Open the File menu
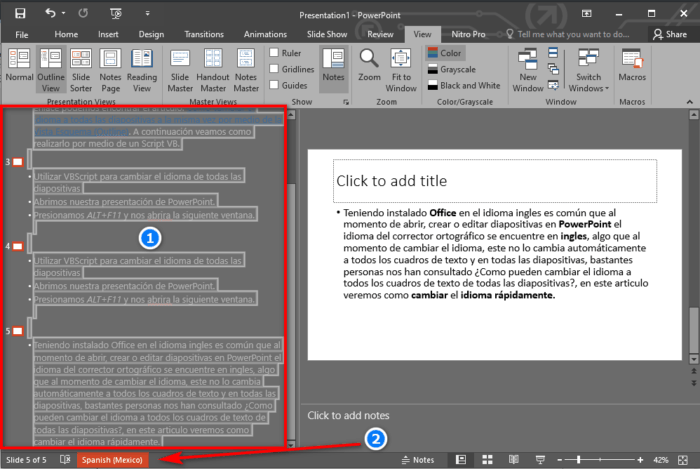Image resolution: width=700 pixels, height=469 pixels. pos(21,34)
